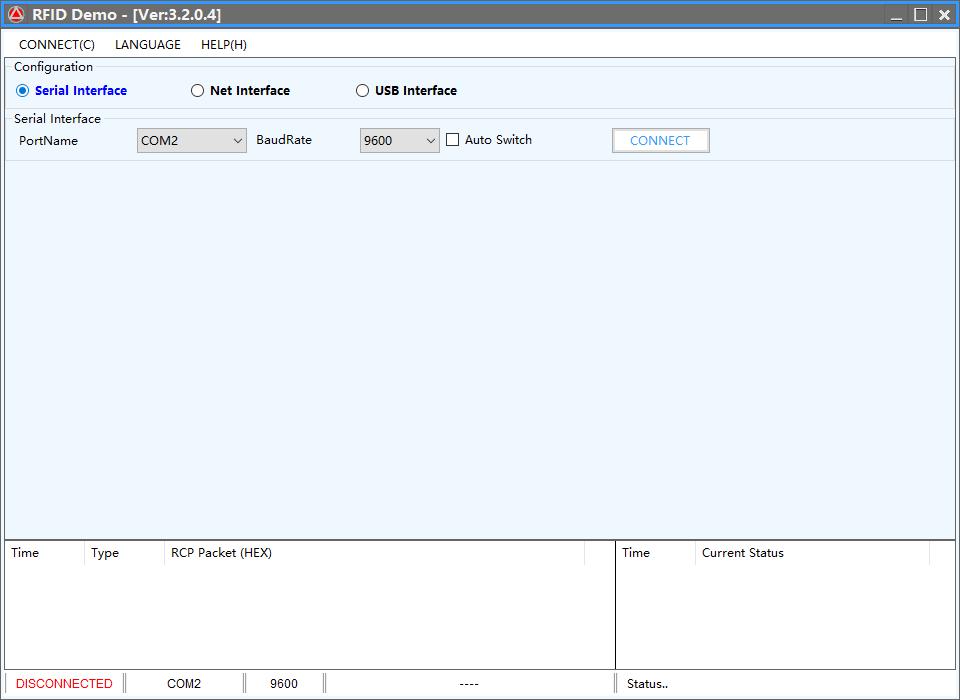Switch to USB Interface mode
The height and width of the screenshot is (700, 960).
363,91
